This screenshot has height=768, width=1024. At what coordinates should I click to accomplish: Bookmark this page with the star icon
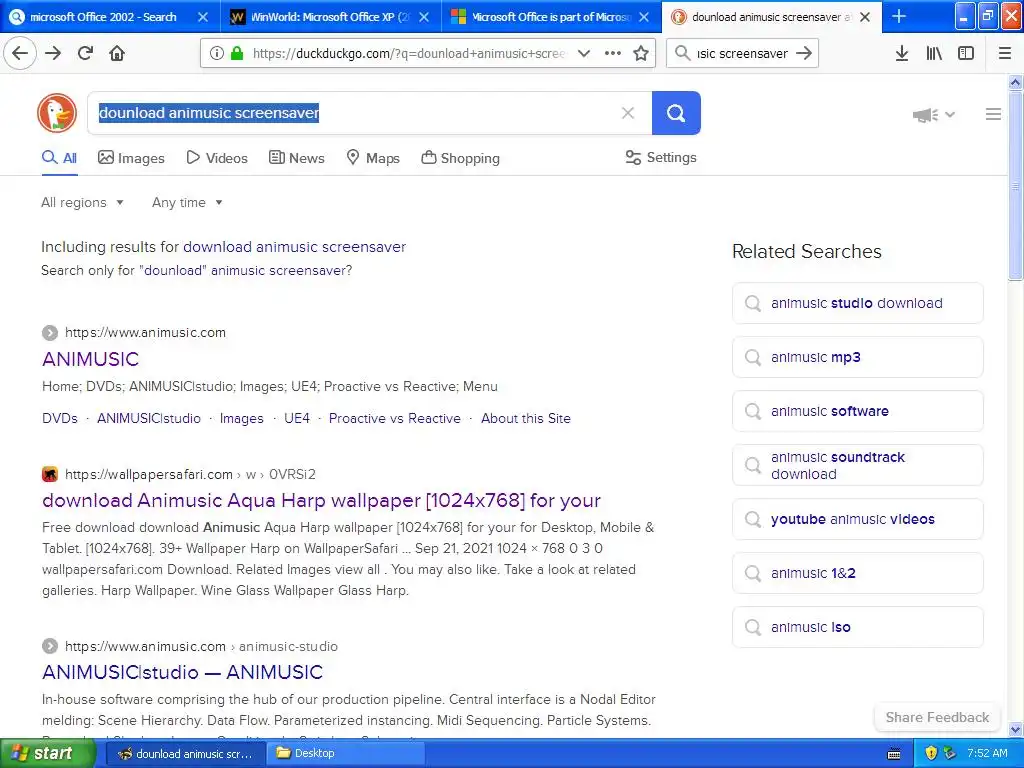(x=641, y=53)
